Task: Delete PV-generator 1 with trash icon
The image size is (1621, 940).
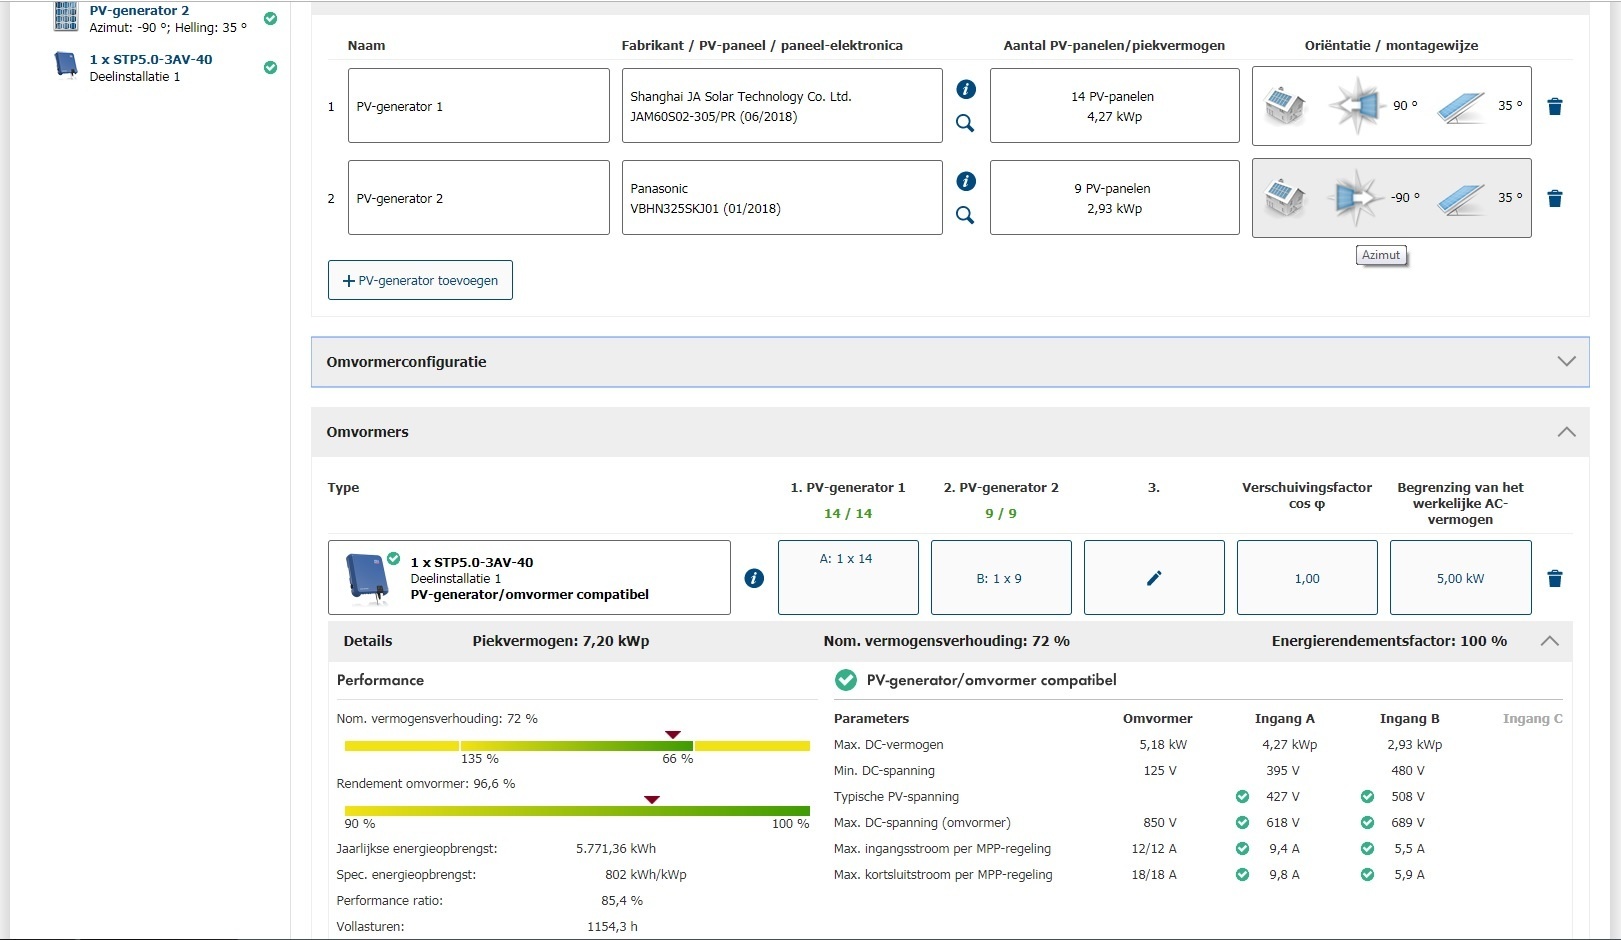Action: pyautogui.click(x=1554, y=107)
